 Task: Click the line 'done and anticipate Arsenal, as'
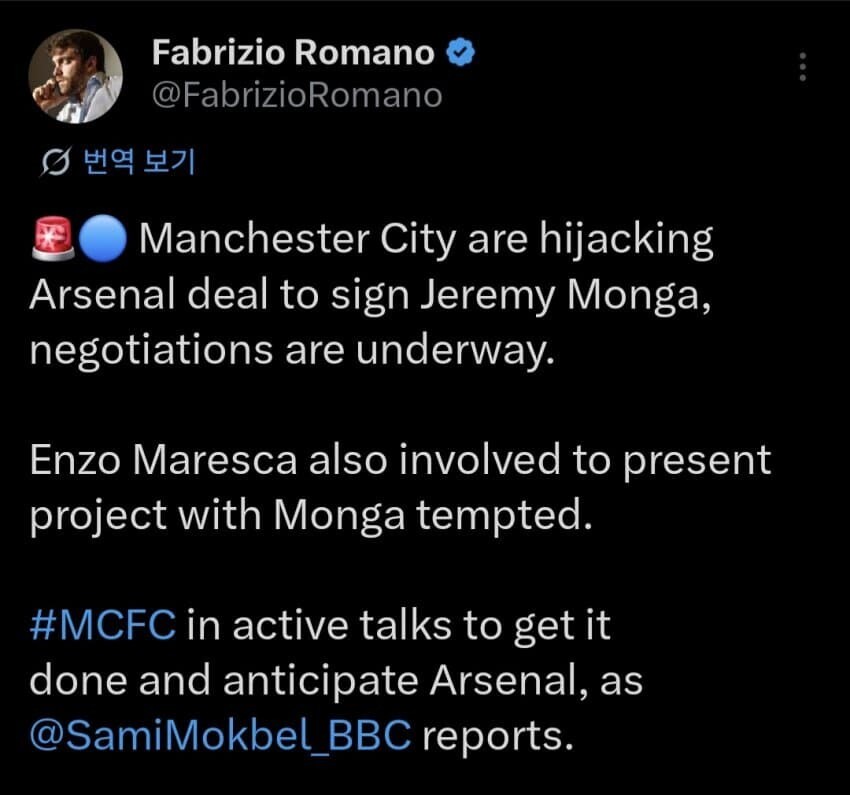336,680
